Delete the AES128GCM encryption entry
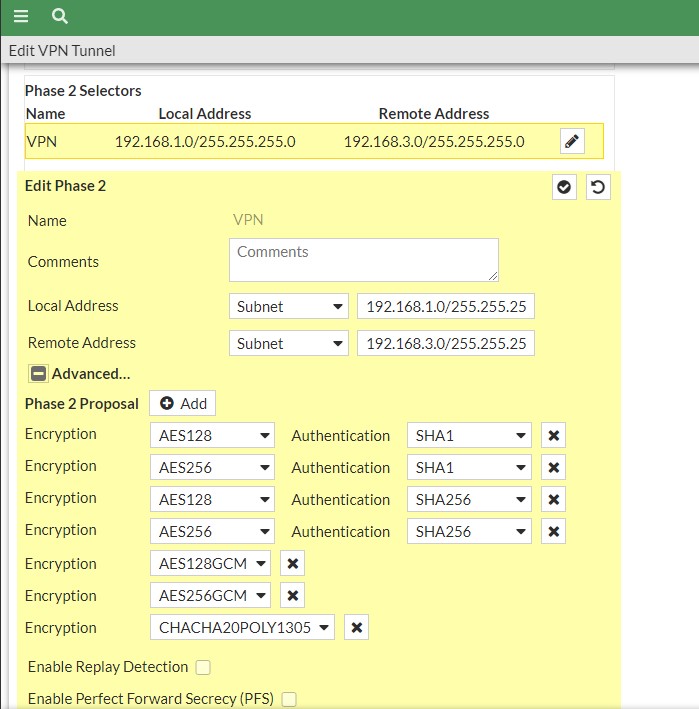The image size is (699, 709). 292,564
